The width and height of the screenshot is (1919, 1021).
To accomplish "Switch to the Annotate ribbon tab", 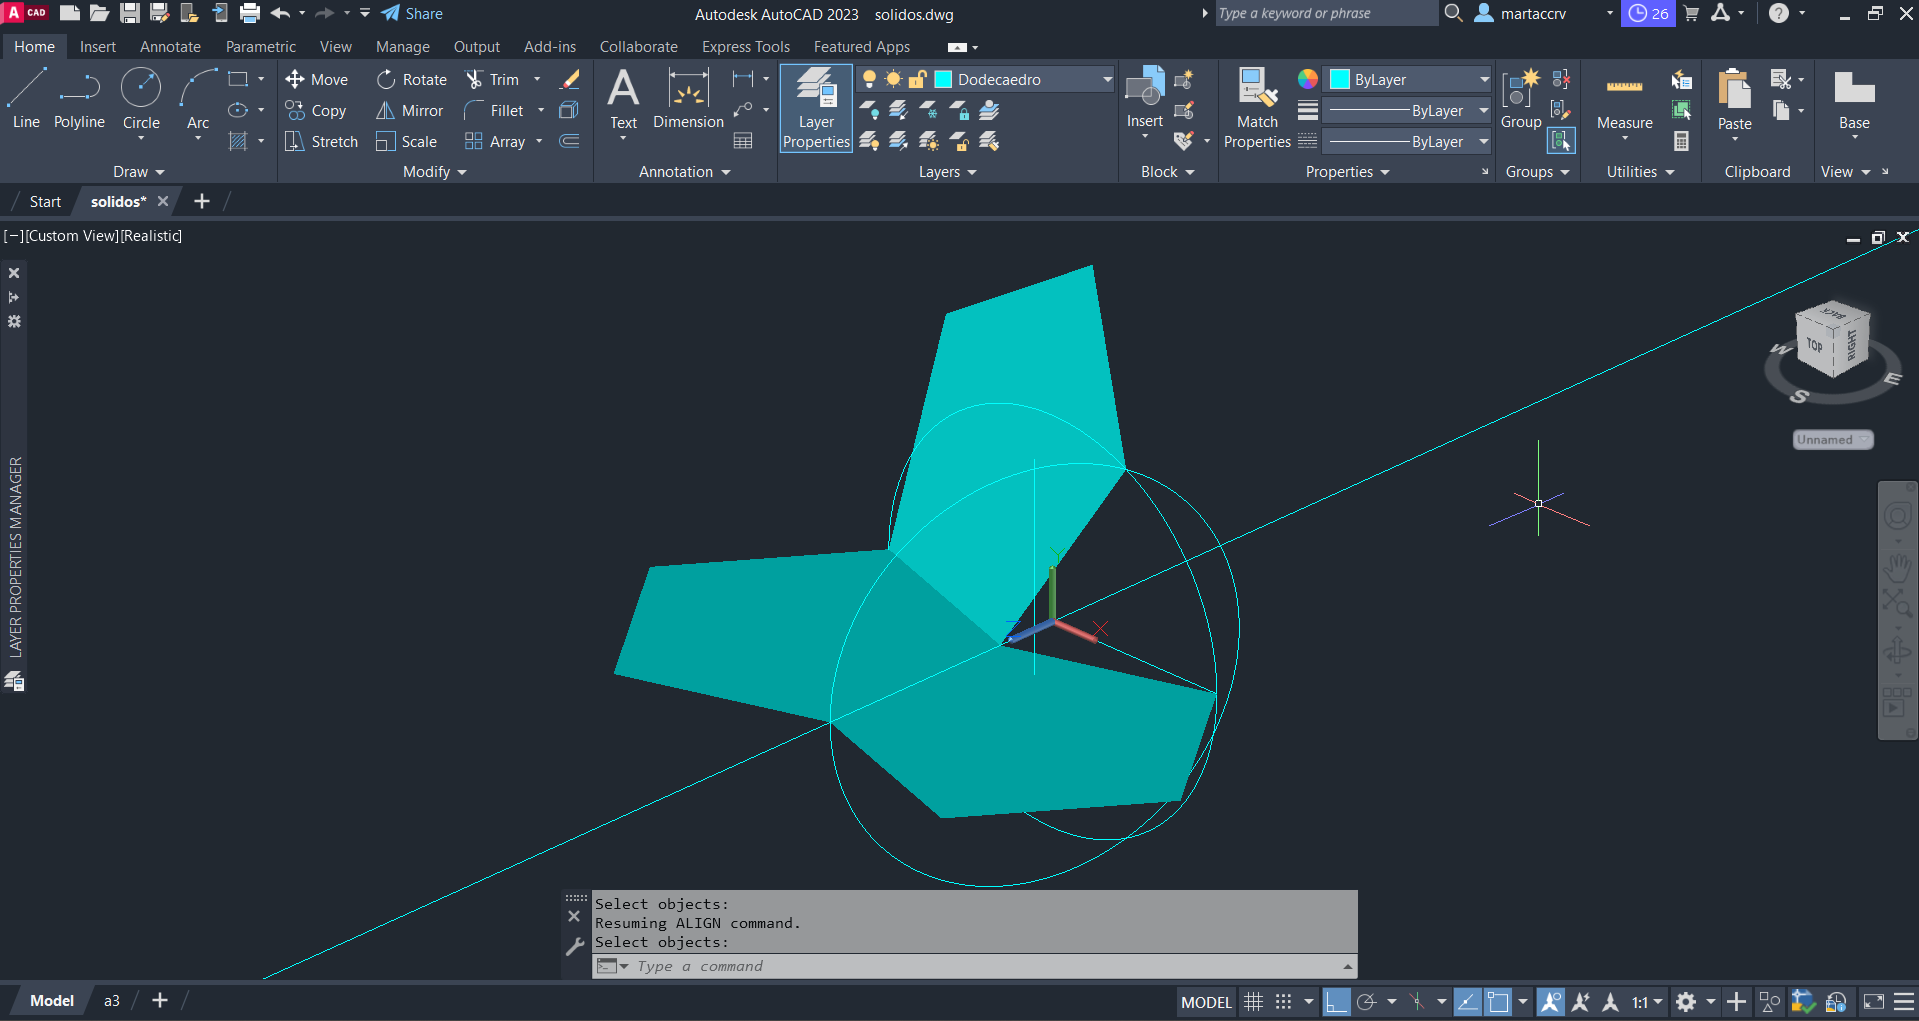I will (170, 47).
